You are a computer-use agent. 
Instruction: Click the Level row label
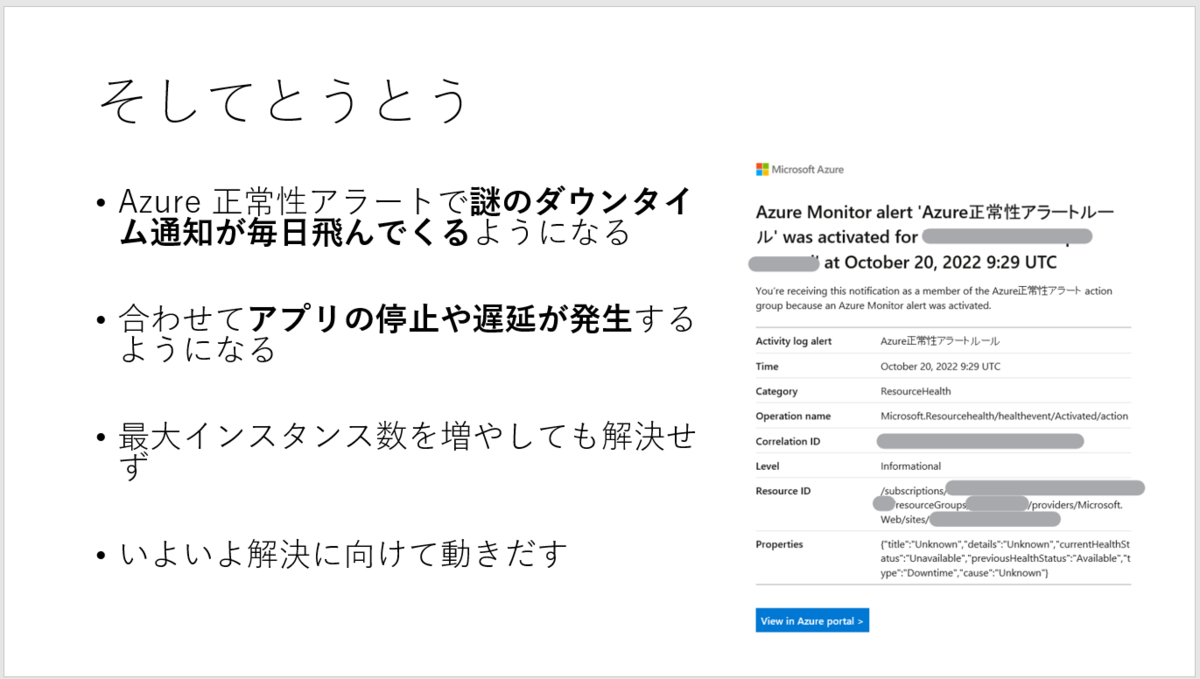(768, 466)
